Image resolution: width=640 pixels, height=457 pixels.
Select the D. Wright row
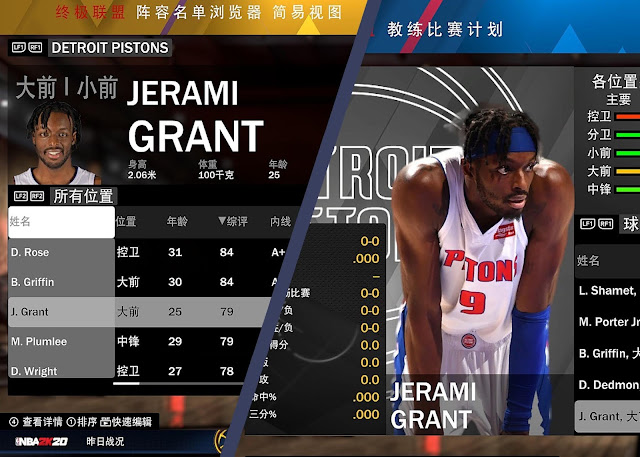click(x=127, y=371)
